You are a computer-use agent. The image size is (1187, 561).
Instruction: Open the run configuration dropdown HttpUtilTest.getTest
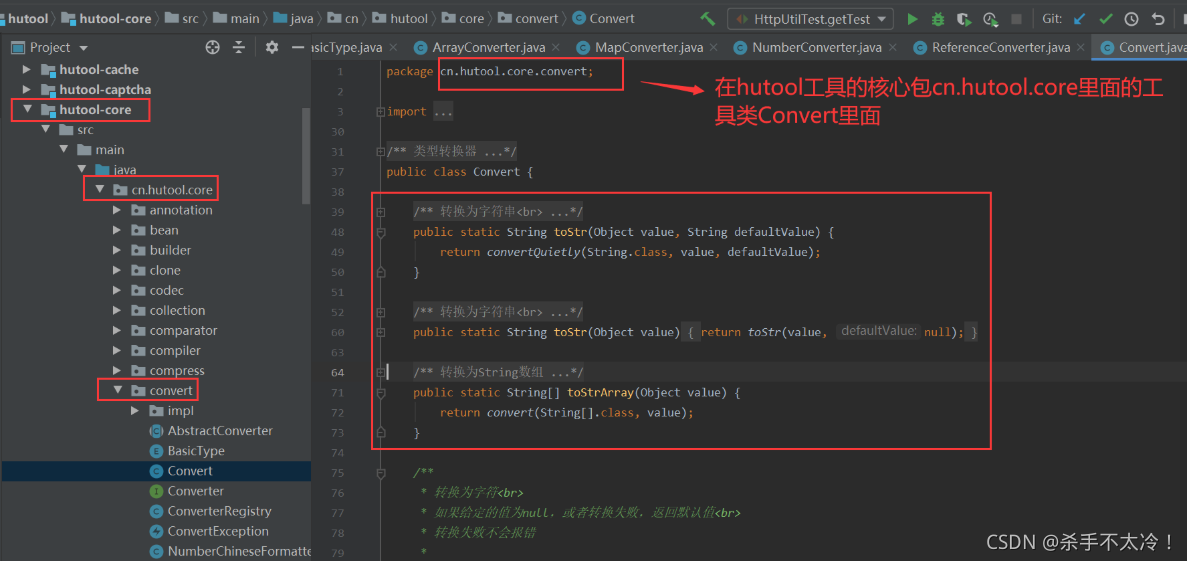click(810, 19)
